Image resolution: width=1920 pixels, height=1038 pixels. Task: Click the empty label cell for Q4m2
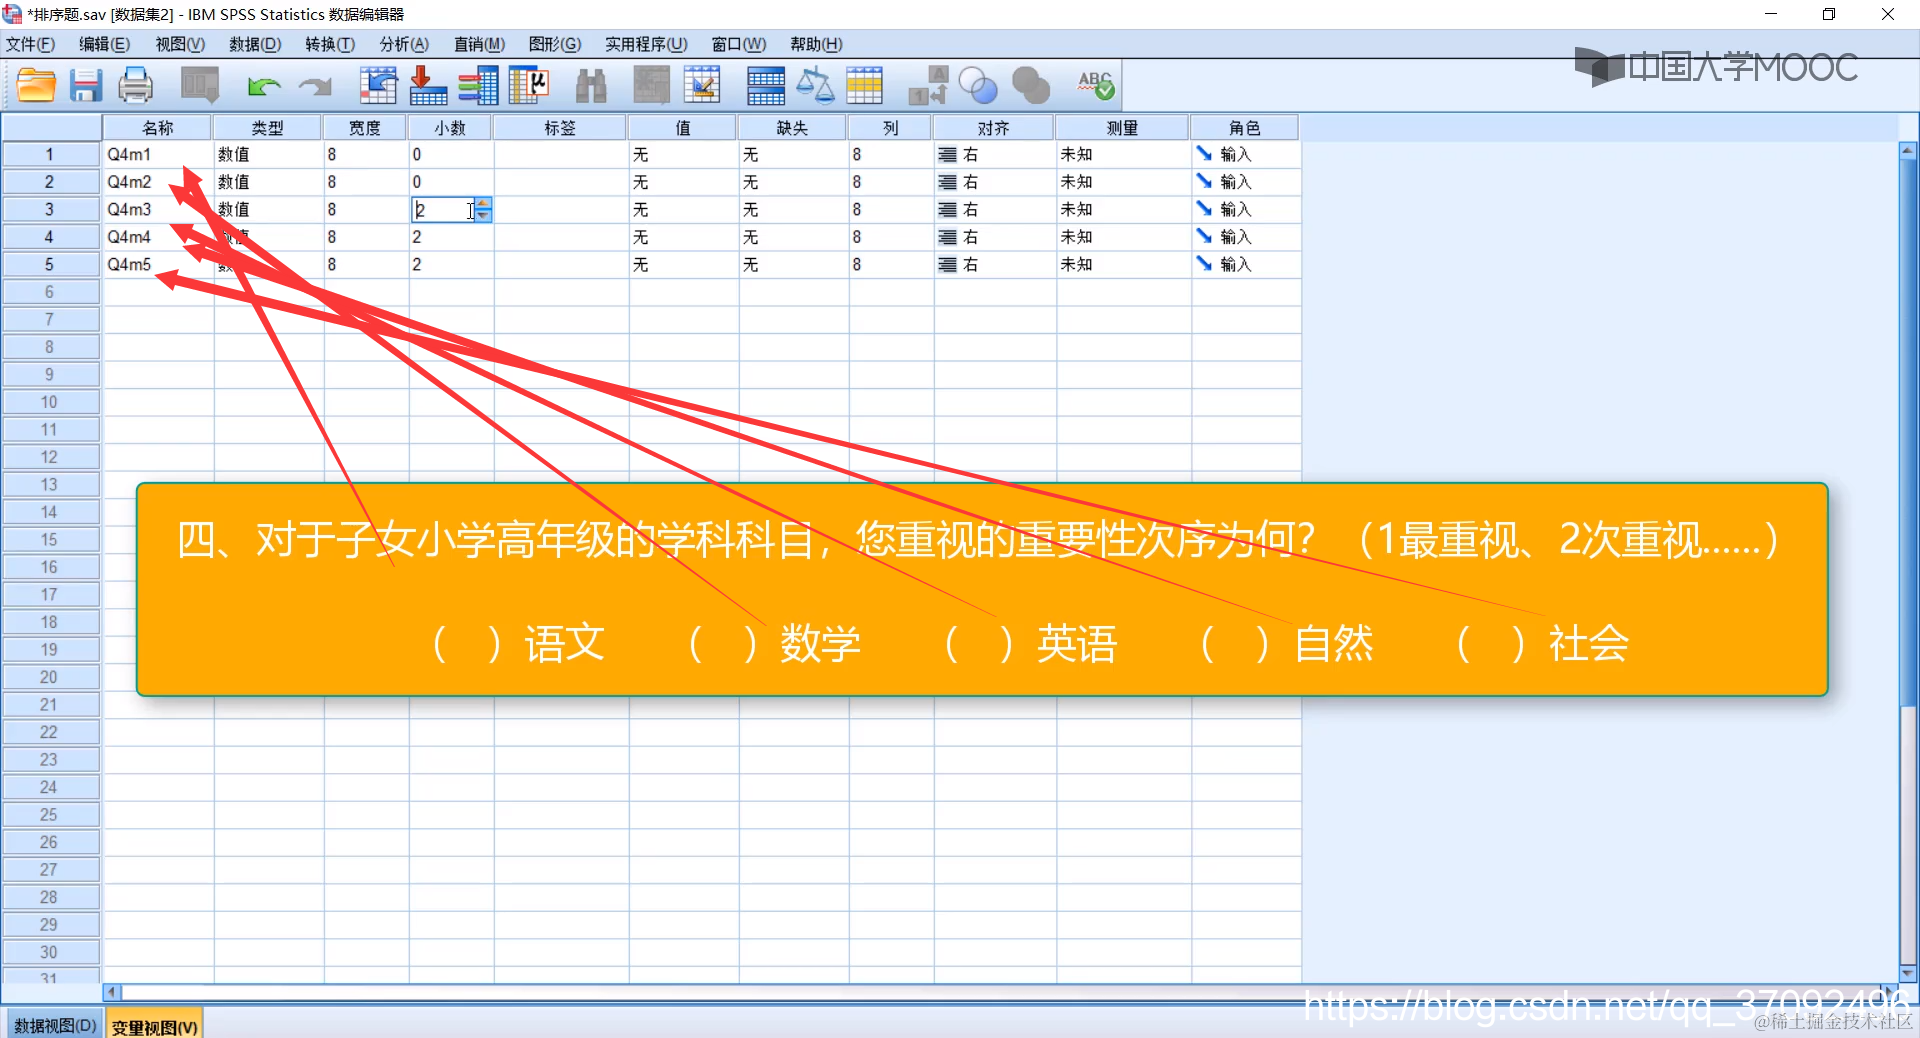point(561,182)
